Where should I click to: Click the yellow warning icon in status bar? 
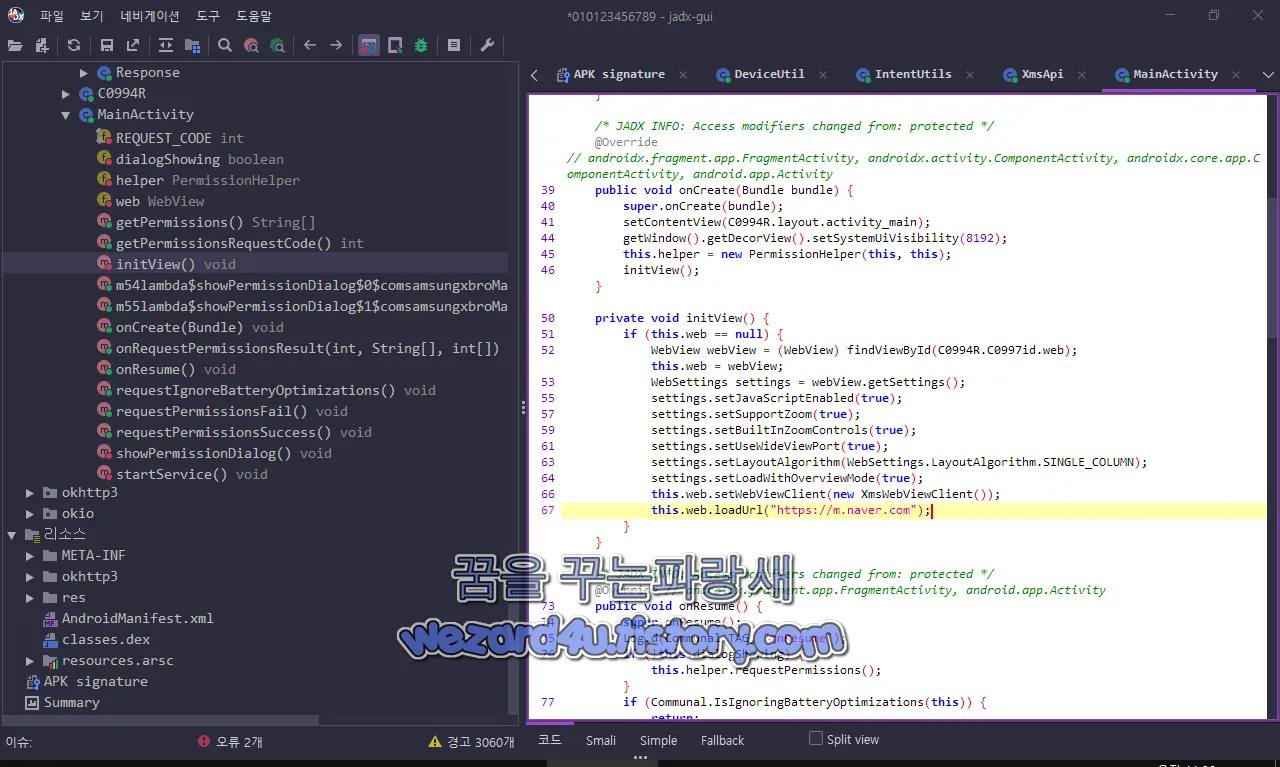(435, 742)
